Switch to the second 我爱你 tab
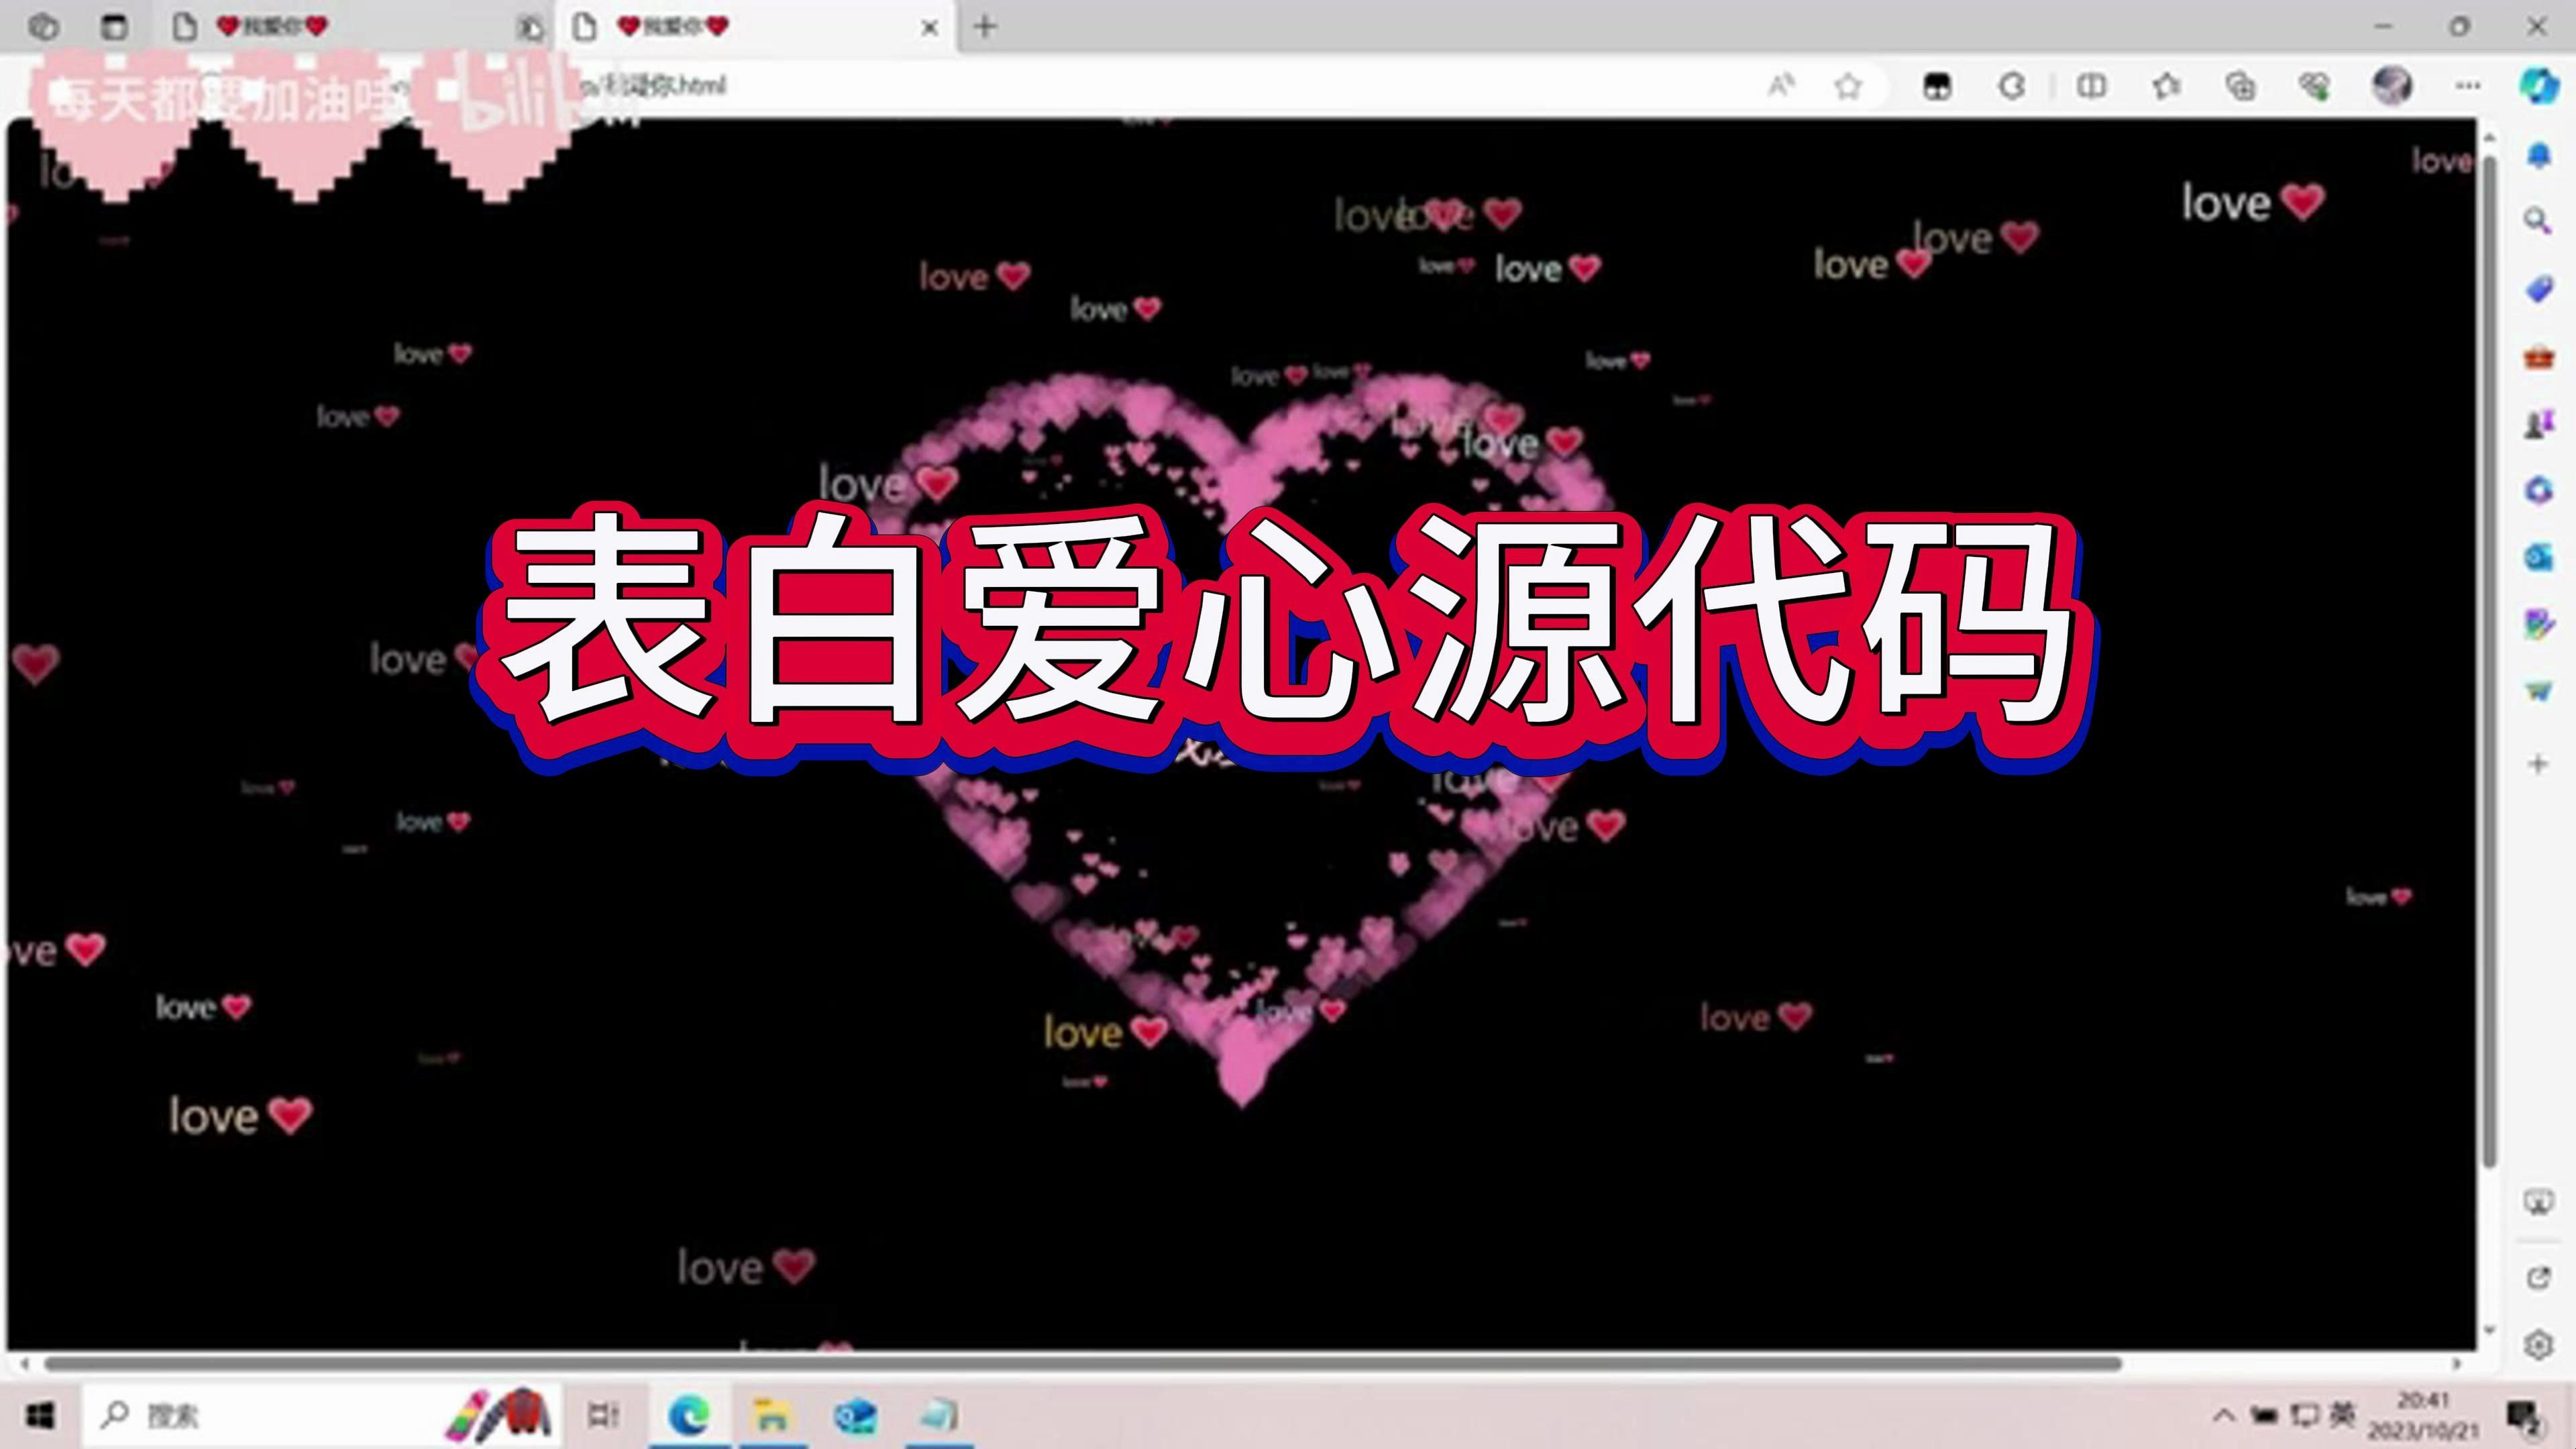This screenshot has height=1449, width=2576. [x=700, y=27]
